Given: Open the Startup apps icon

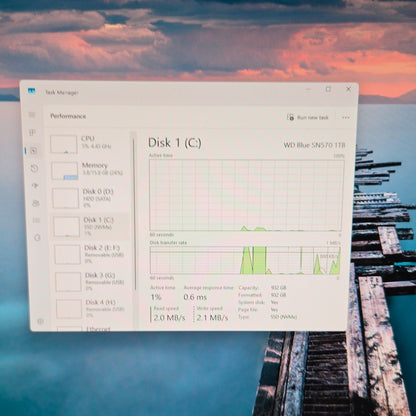Looking at the screenshot, I should coord(35,186).
